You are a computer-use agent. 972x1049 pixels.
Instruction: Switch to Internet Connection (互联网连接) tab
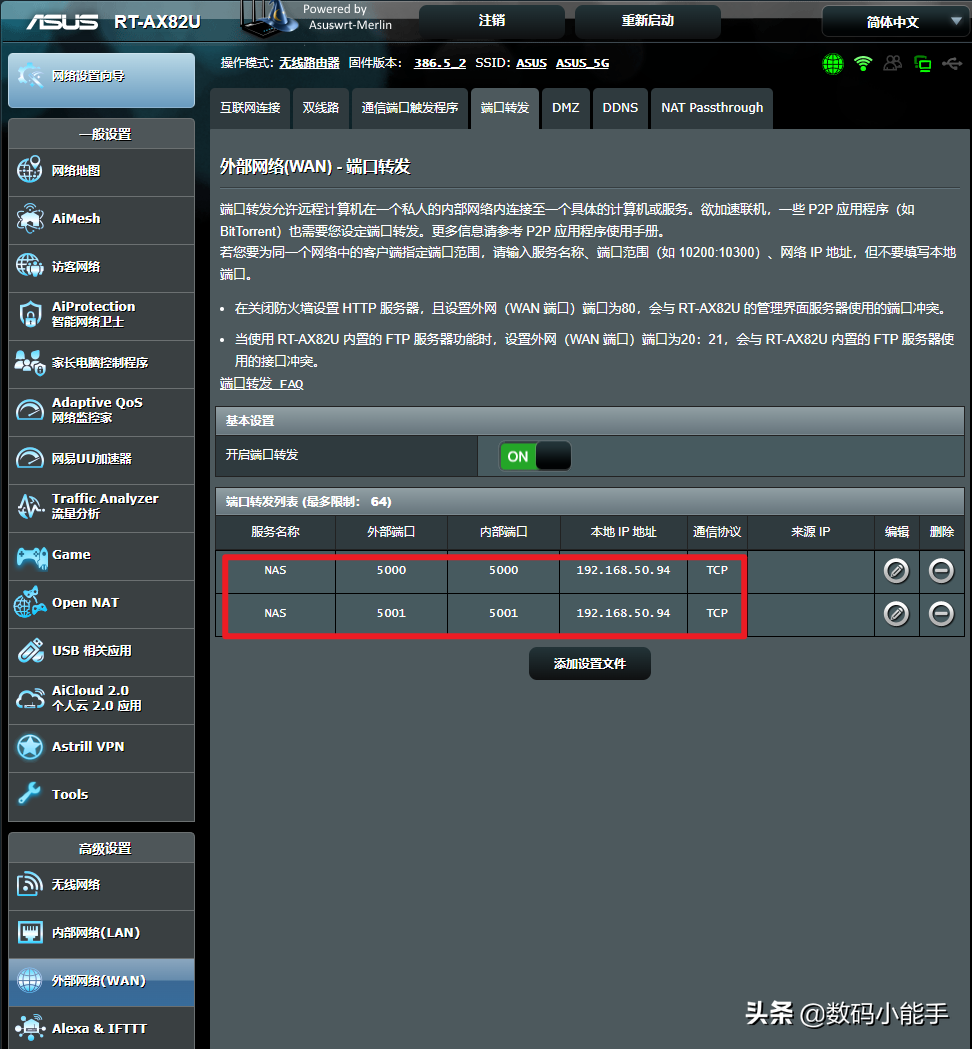(x=250, y=108)
